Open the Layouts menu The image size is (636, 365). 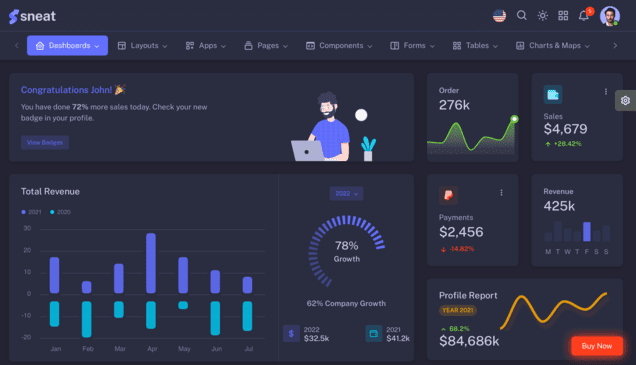pos(142,45)
